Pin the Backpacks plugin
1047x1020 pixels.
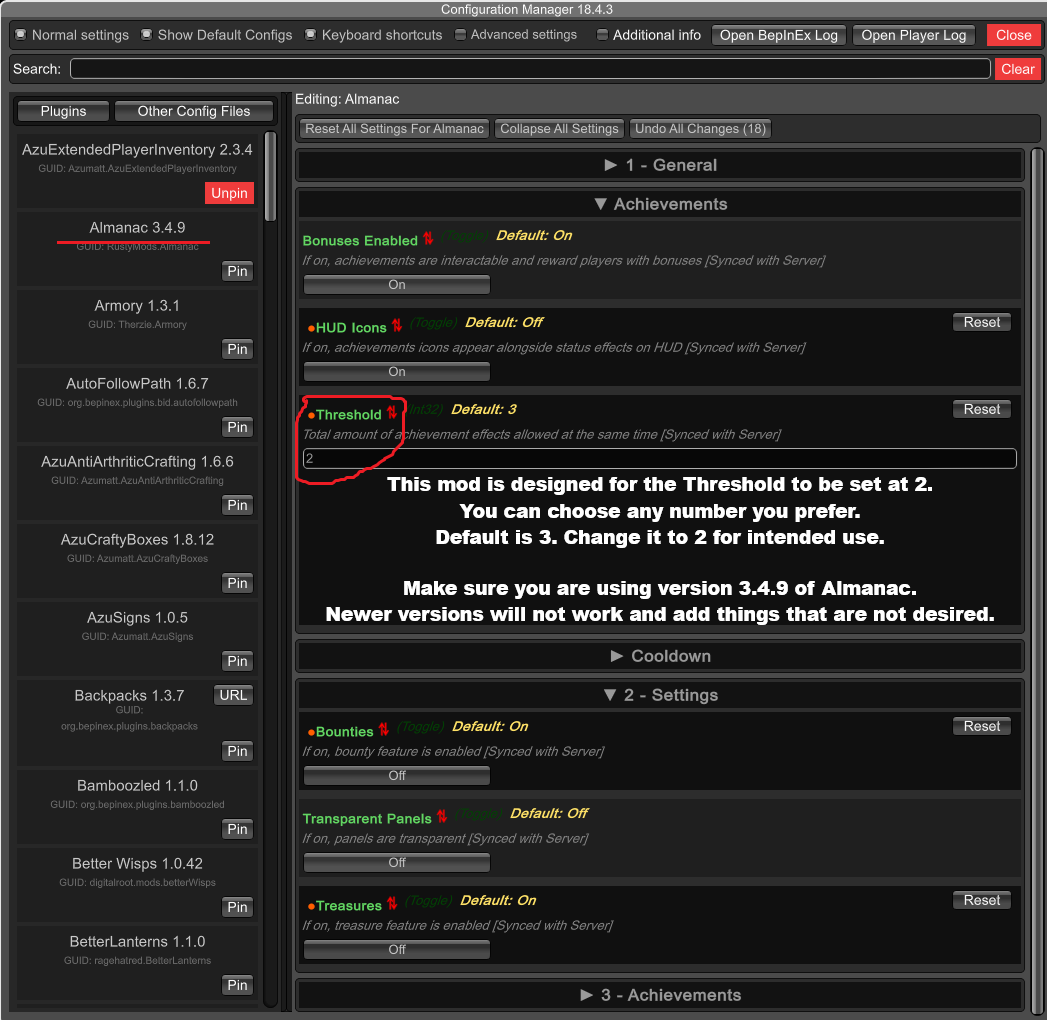point(237,751)
